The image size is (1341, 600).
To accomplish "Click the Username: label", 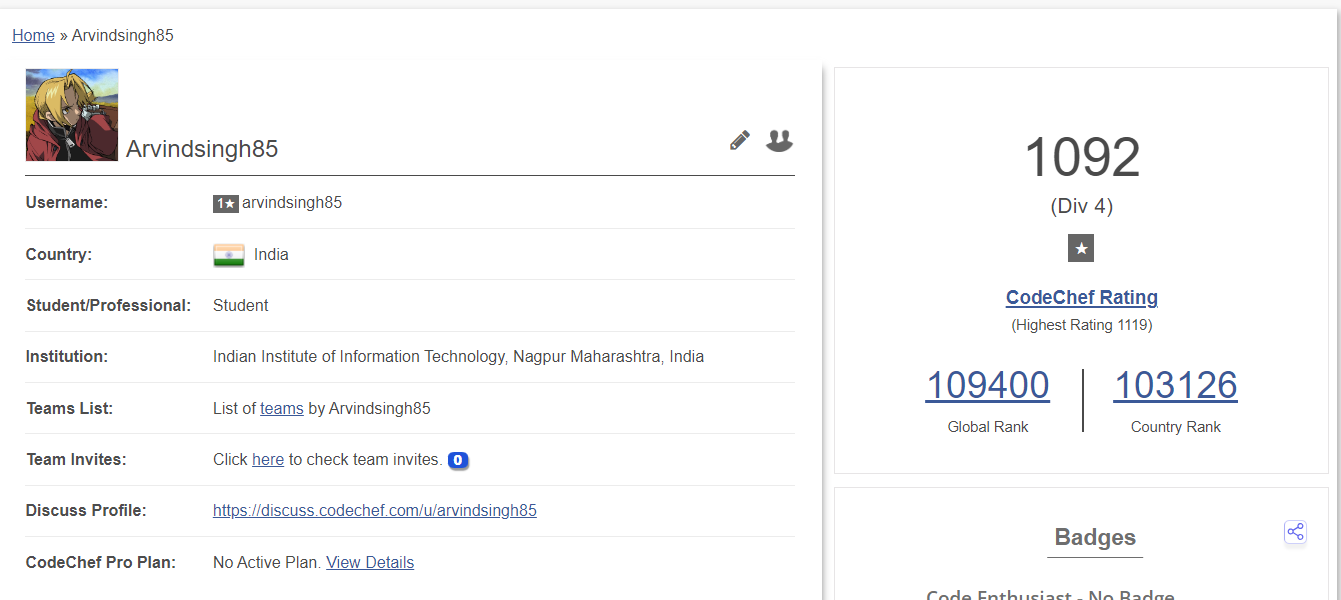I will [x=67, y=203].
